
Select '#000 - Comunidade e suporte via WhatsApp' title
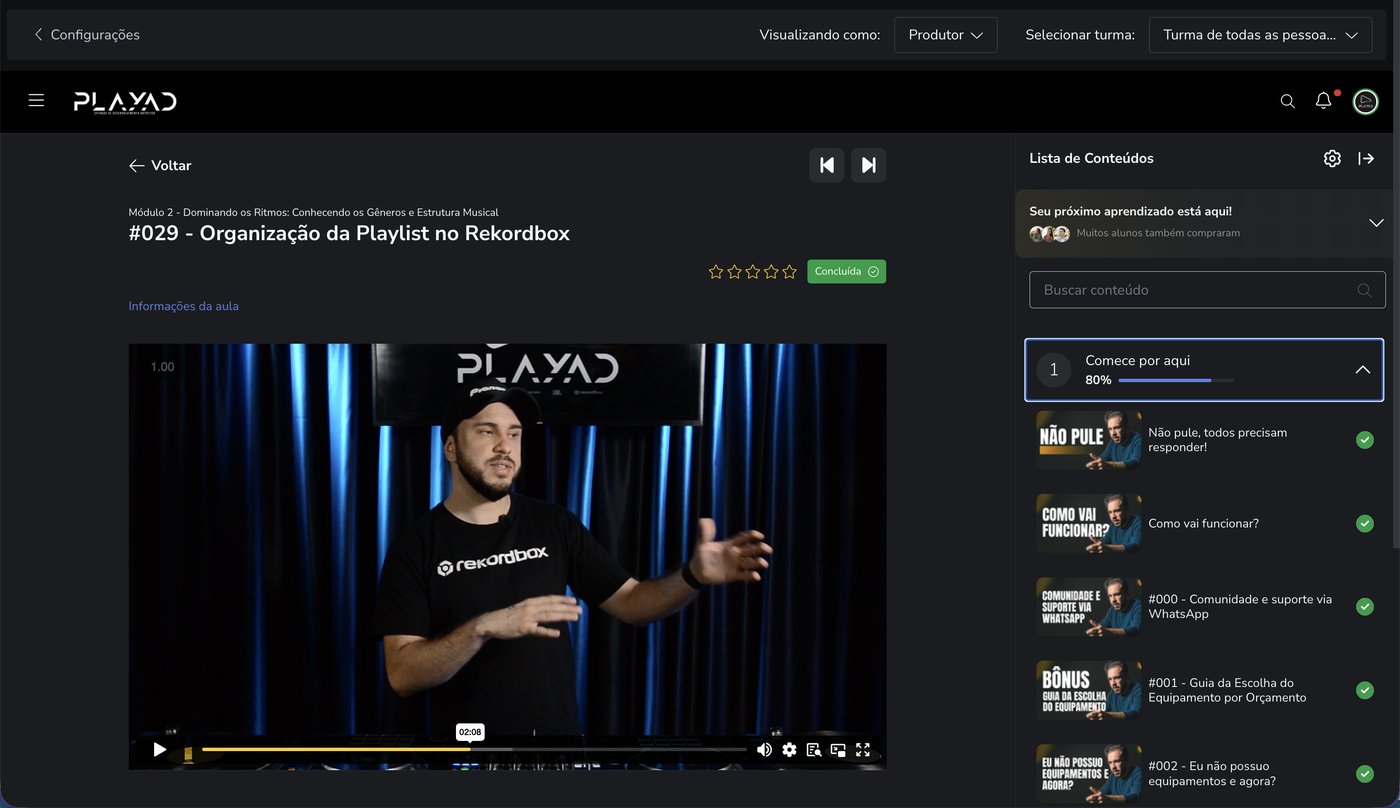(1240, 606)
